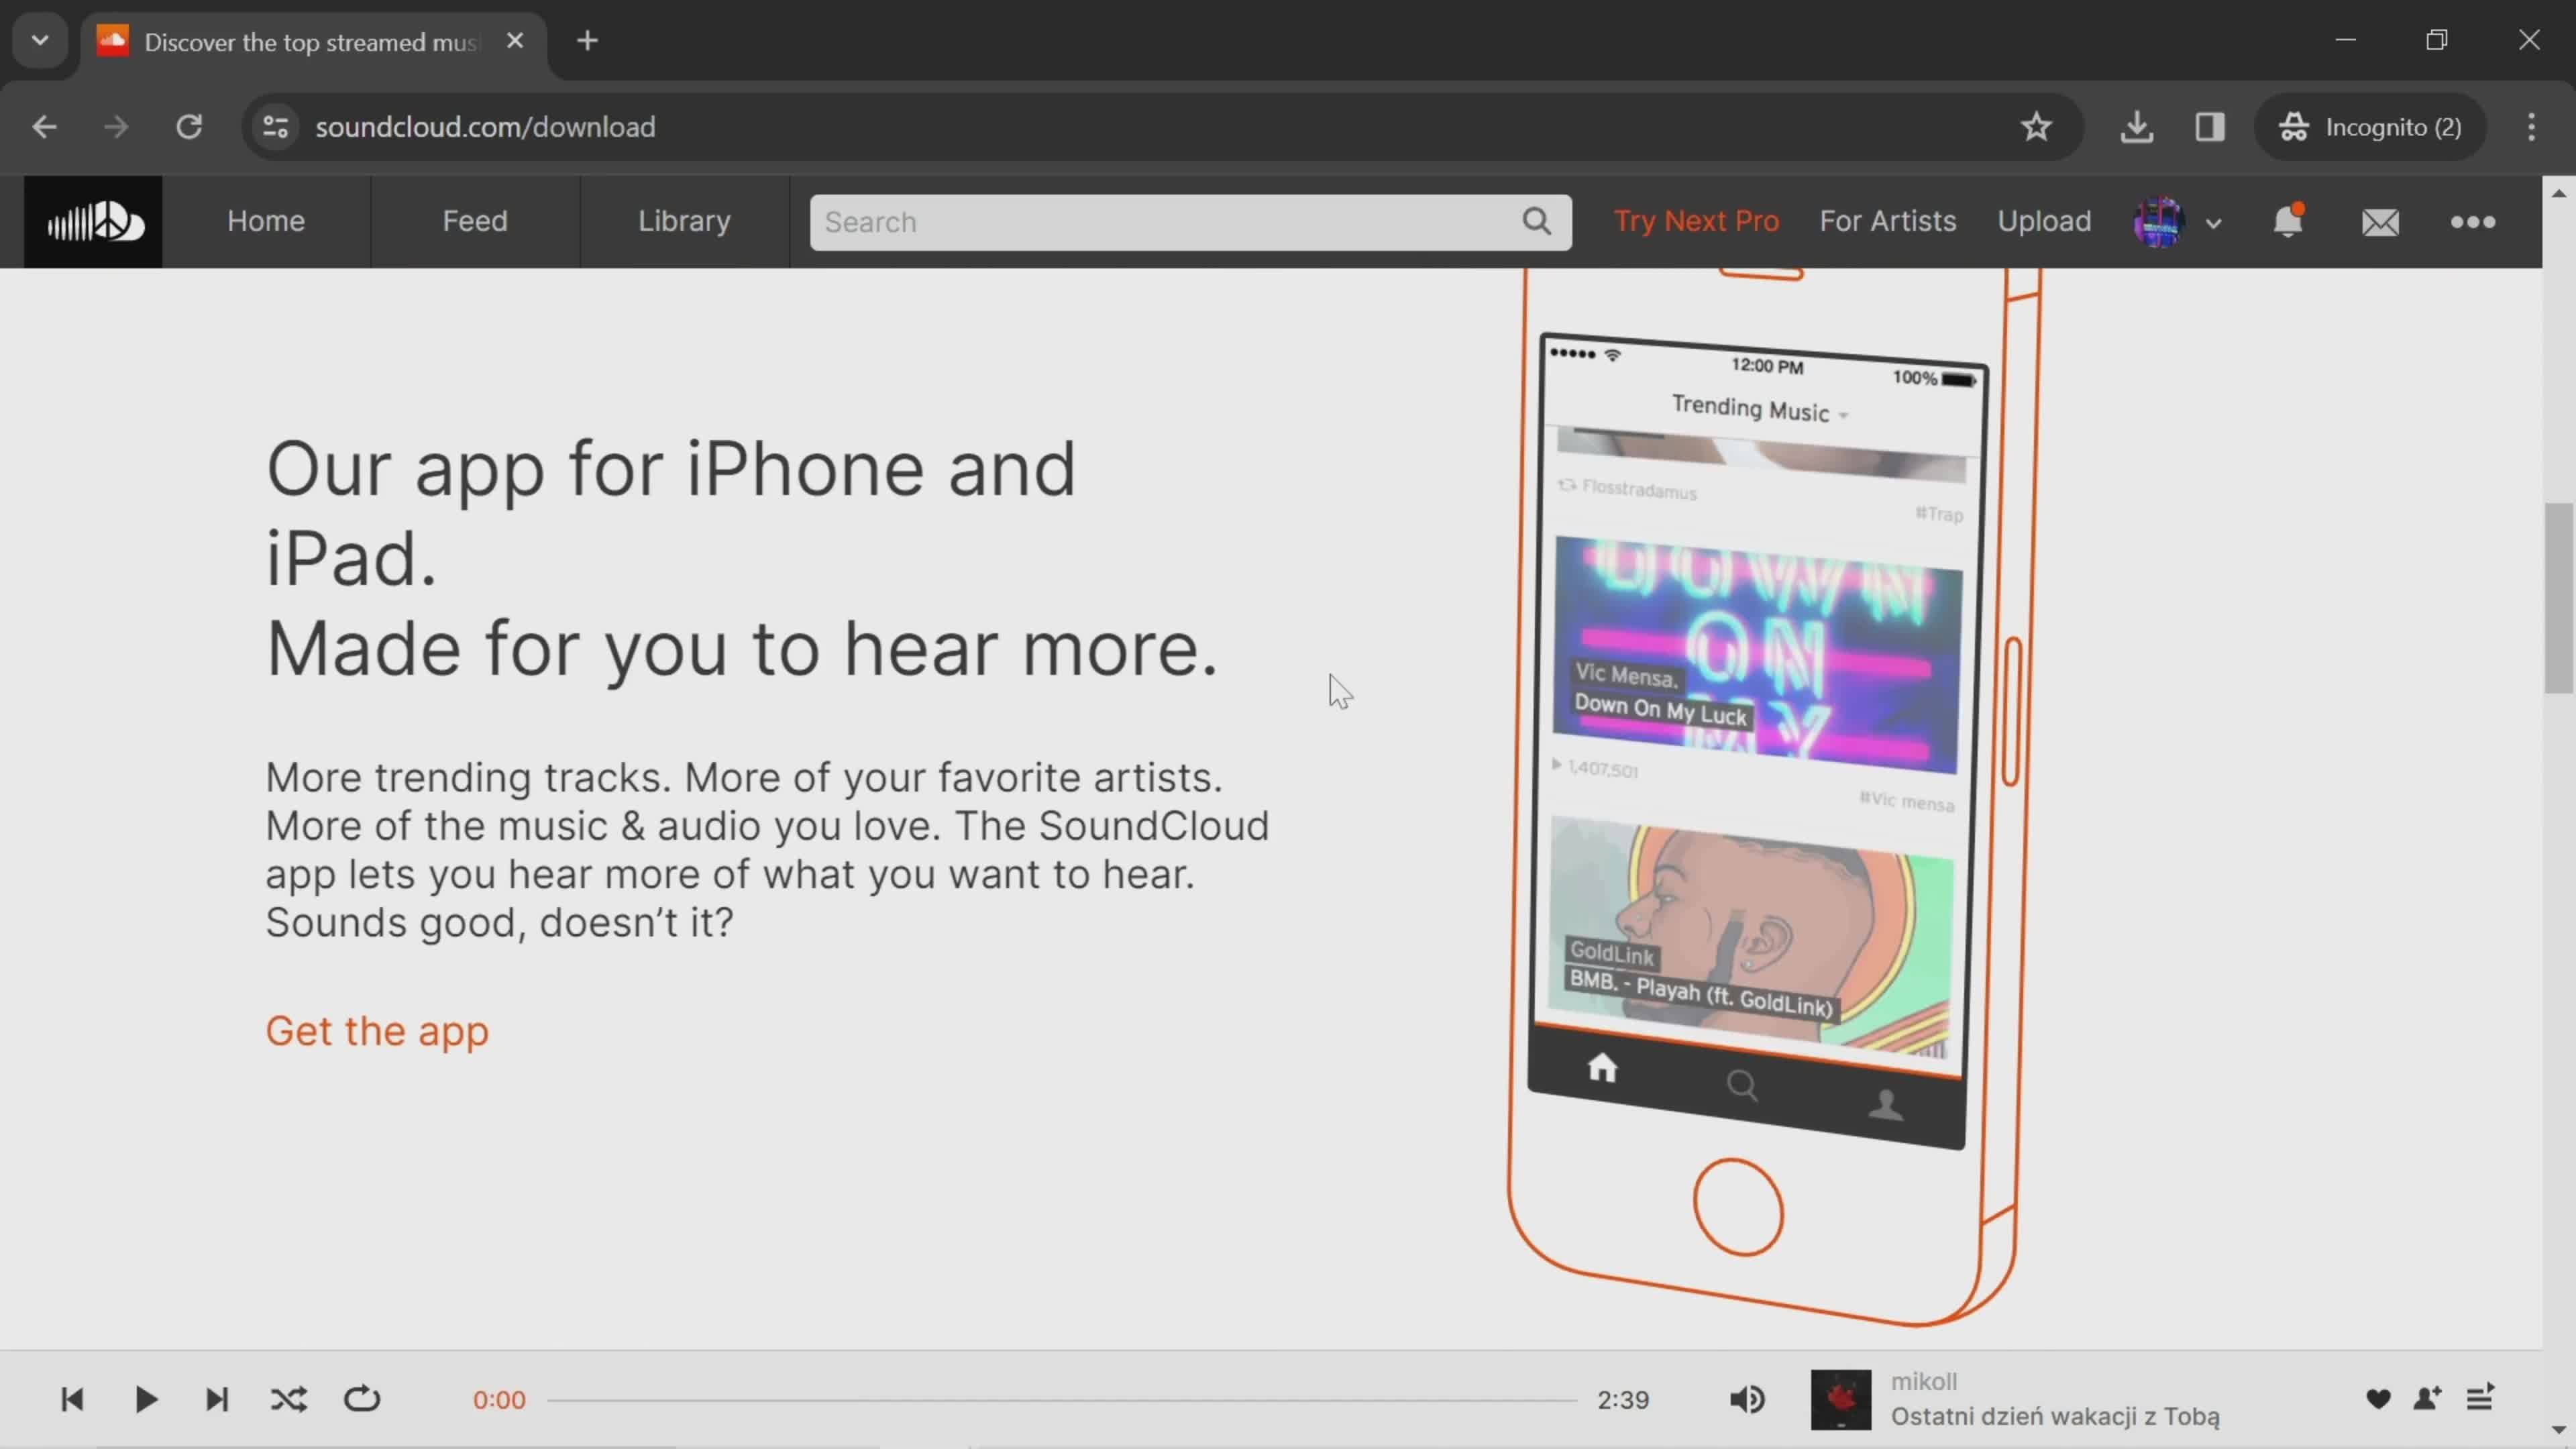Click the volume speaker icon
2576x1449 pixels.
1748,1398
